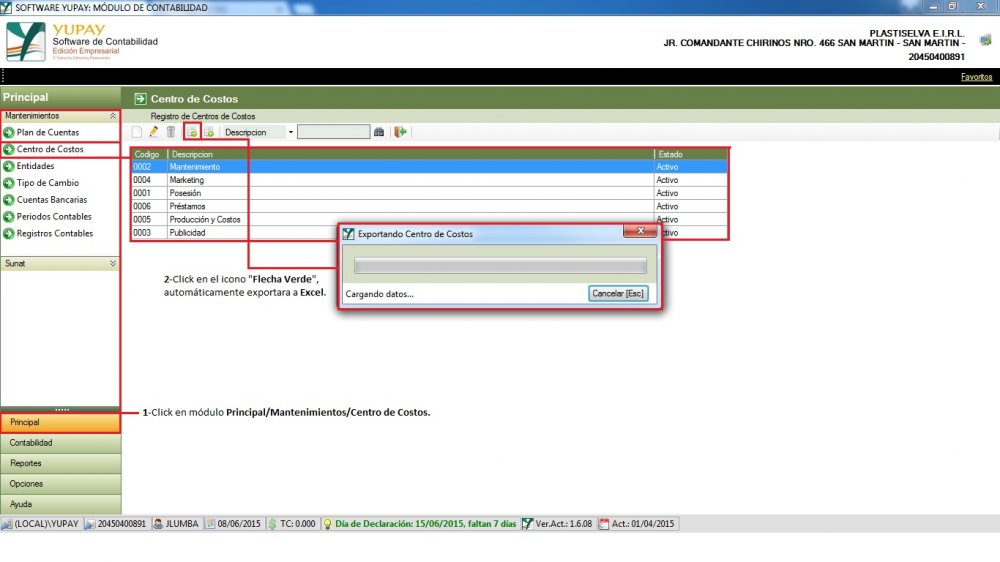The height and width of the screenshot is (562, 1000).
Task: Click the Favoritos link
Action: (976, 77)
